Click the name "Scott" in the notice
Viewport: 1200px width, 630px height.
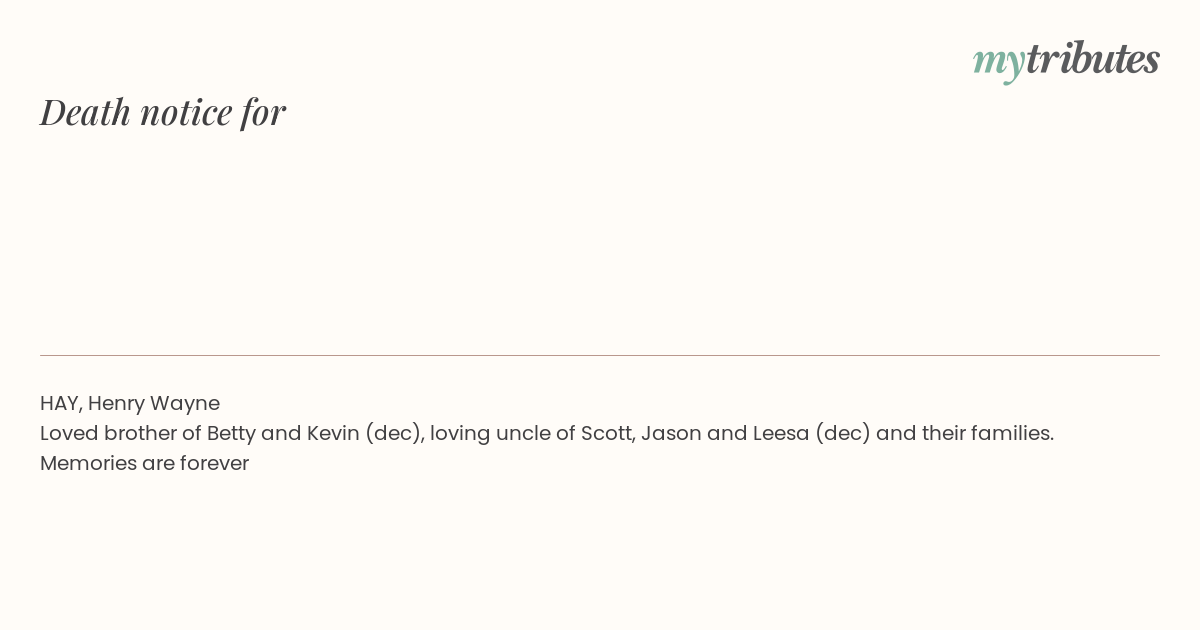[x=607, y=433]
